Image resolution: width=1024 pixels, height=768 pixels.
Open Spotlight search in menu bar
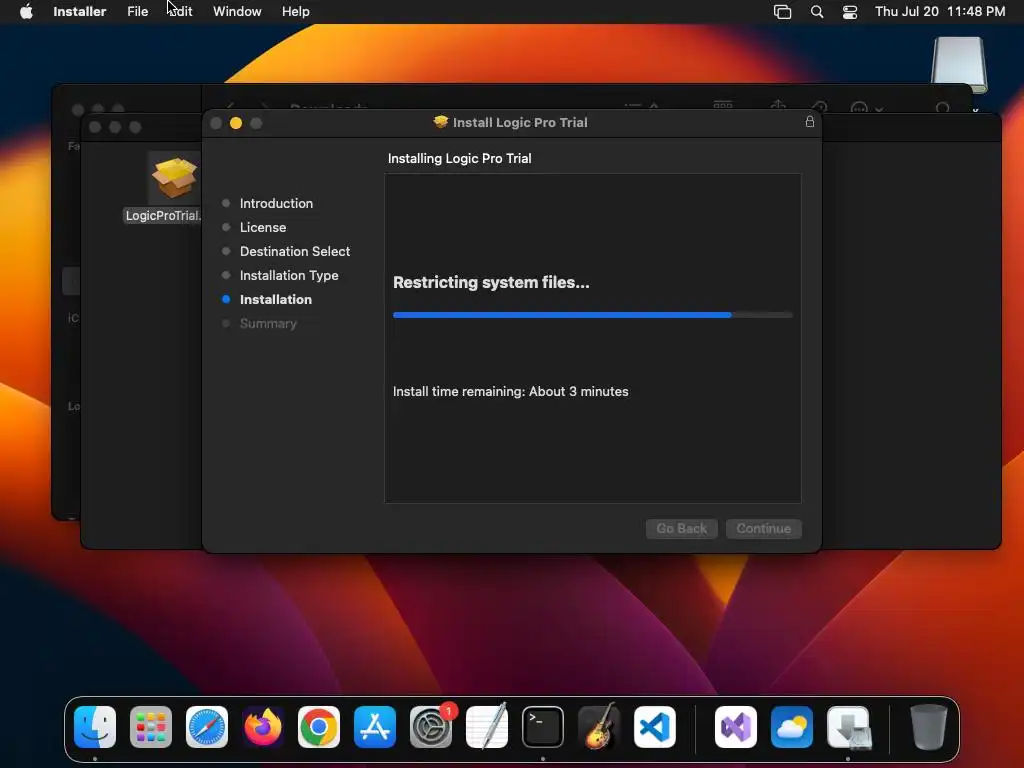coord(817,11)
